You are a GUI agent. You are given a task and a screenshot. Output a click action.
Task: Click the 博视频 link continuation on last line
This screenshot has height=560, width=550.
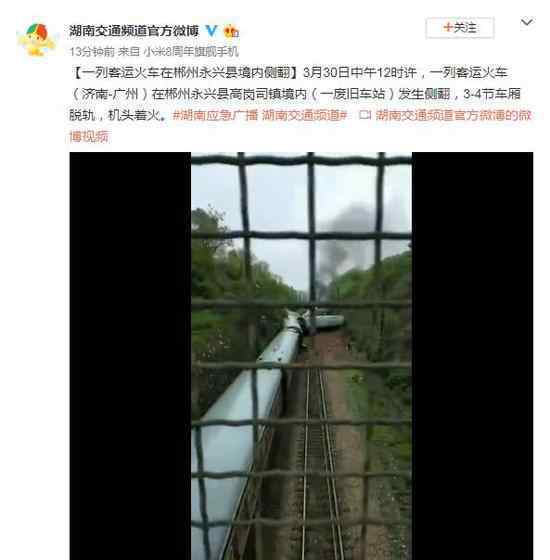[89, 136]
